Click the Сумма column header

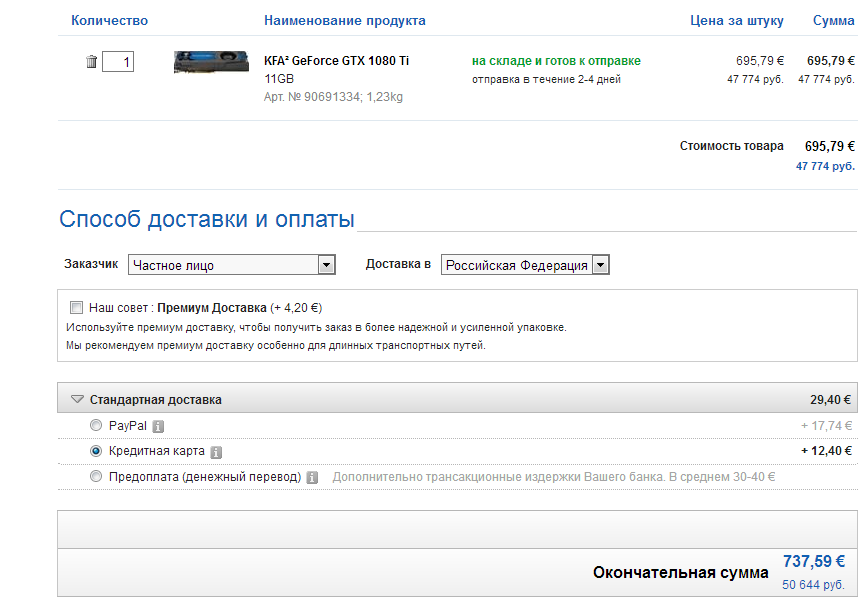(834, 20)
